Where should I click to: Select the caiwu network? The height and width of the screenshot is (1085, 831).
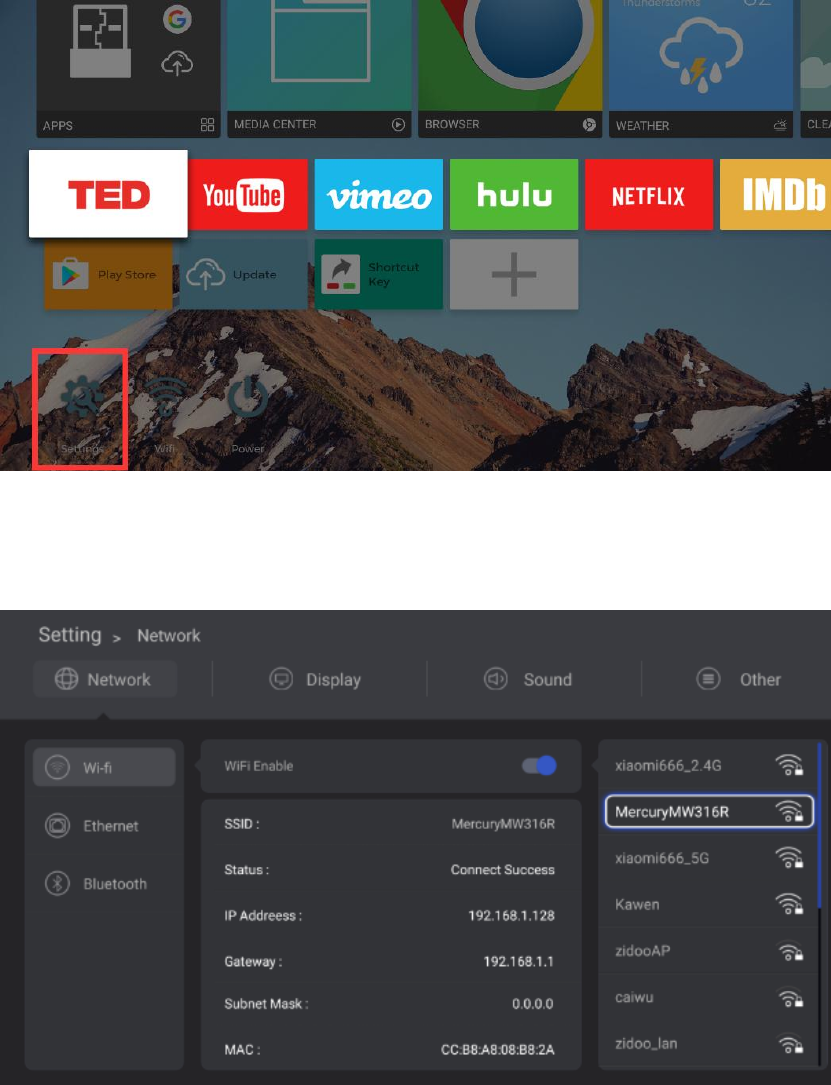[x=708, y=997]
